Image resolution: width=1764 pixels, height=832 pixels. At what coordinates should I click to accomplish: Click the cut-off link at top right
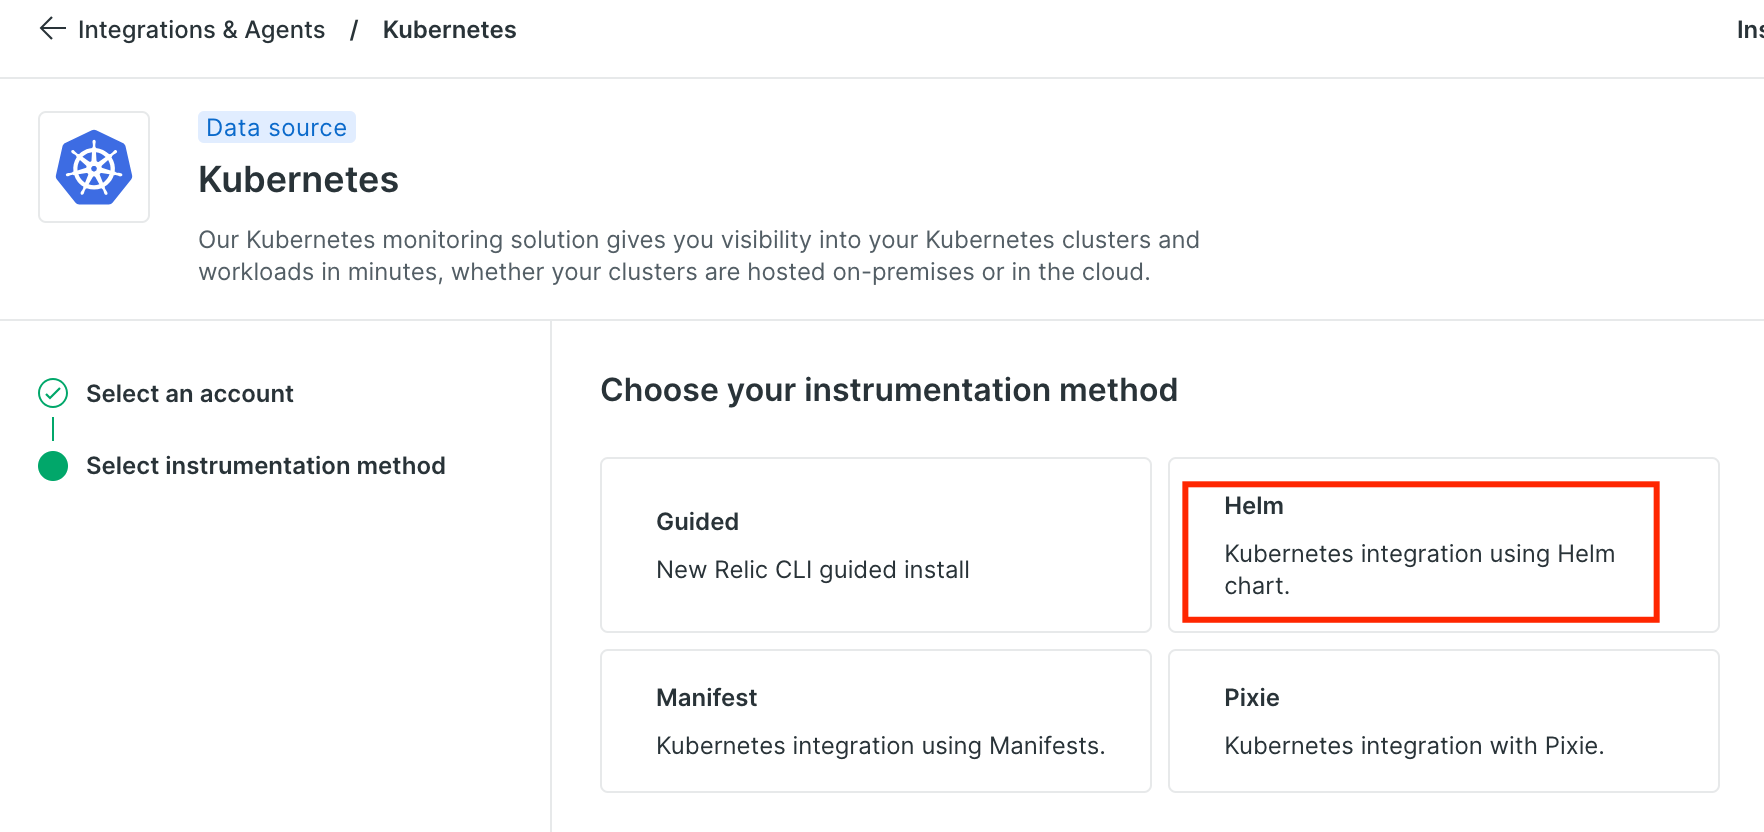[1750, 30]
